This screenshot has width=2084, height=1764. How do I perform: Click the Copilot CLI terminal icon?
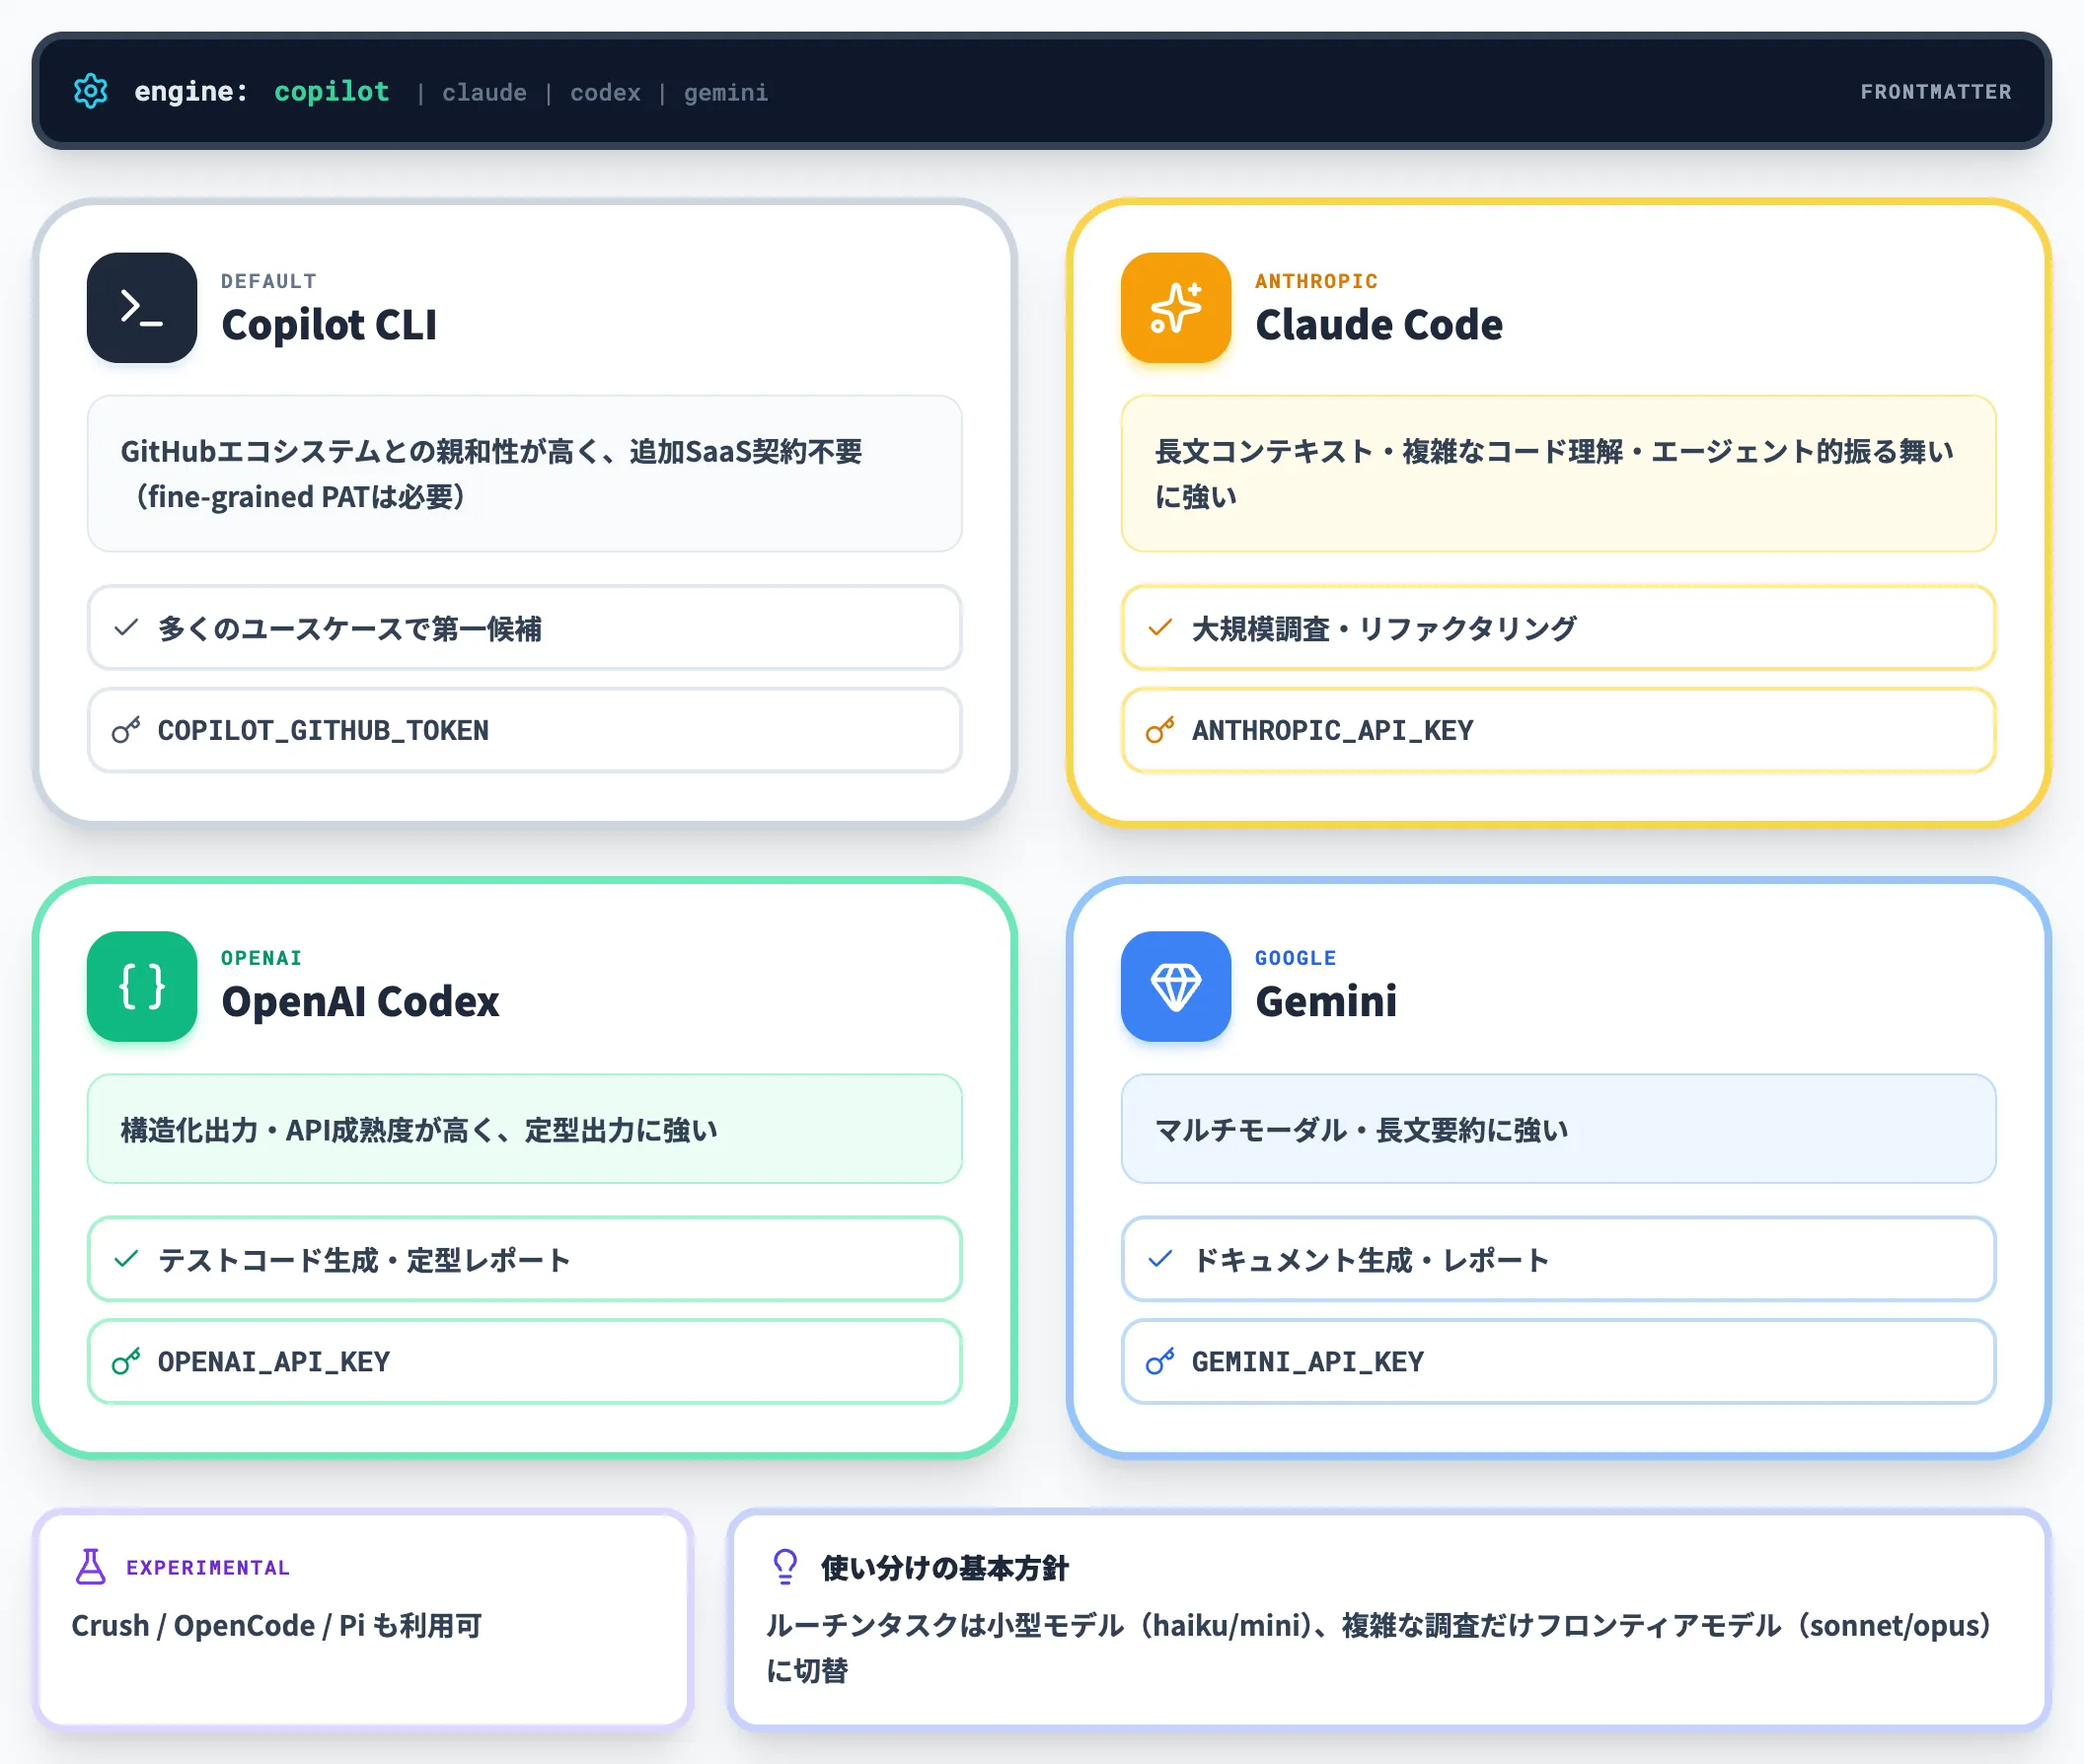[x=142, y=307]
